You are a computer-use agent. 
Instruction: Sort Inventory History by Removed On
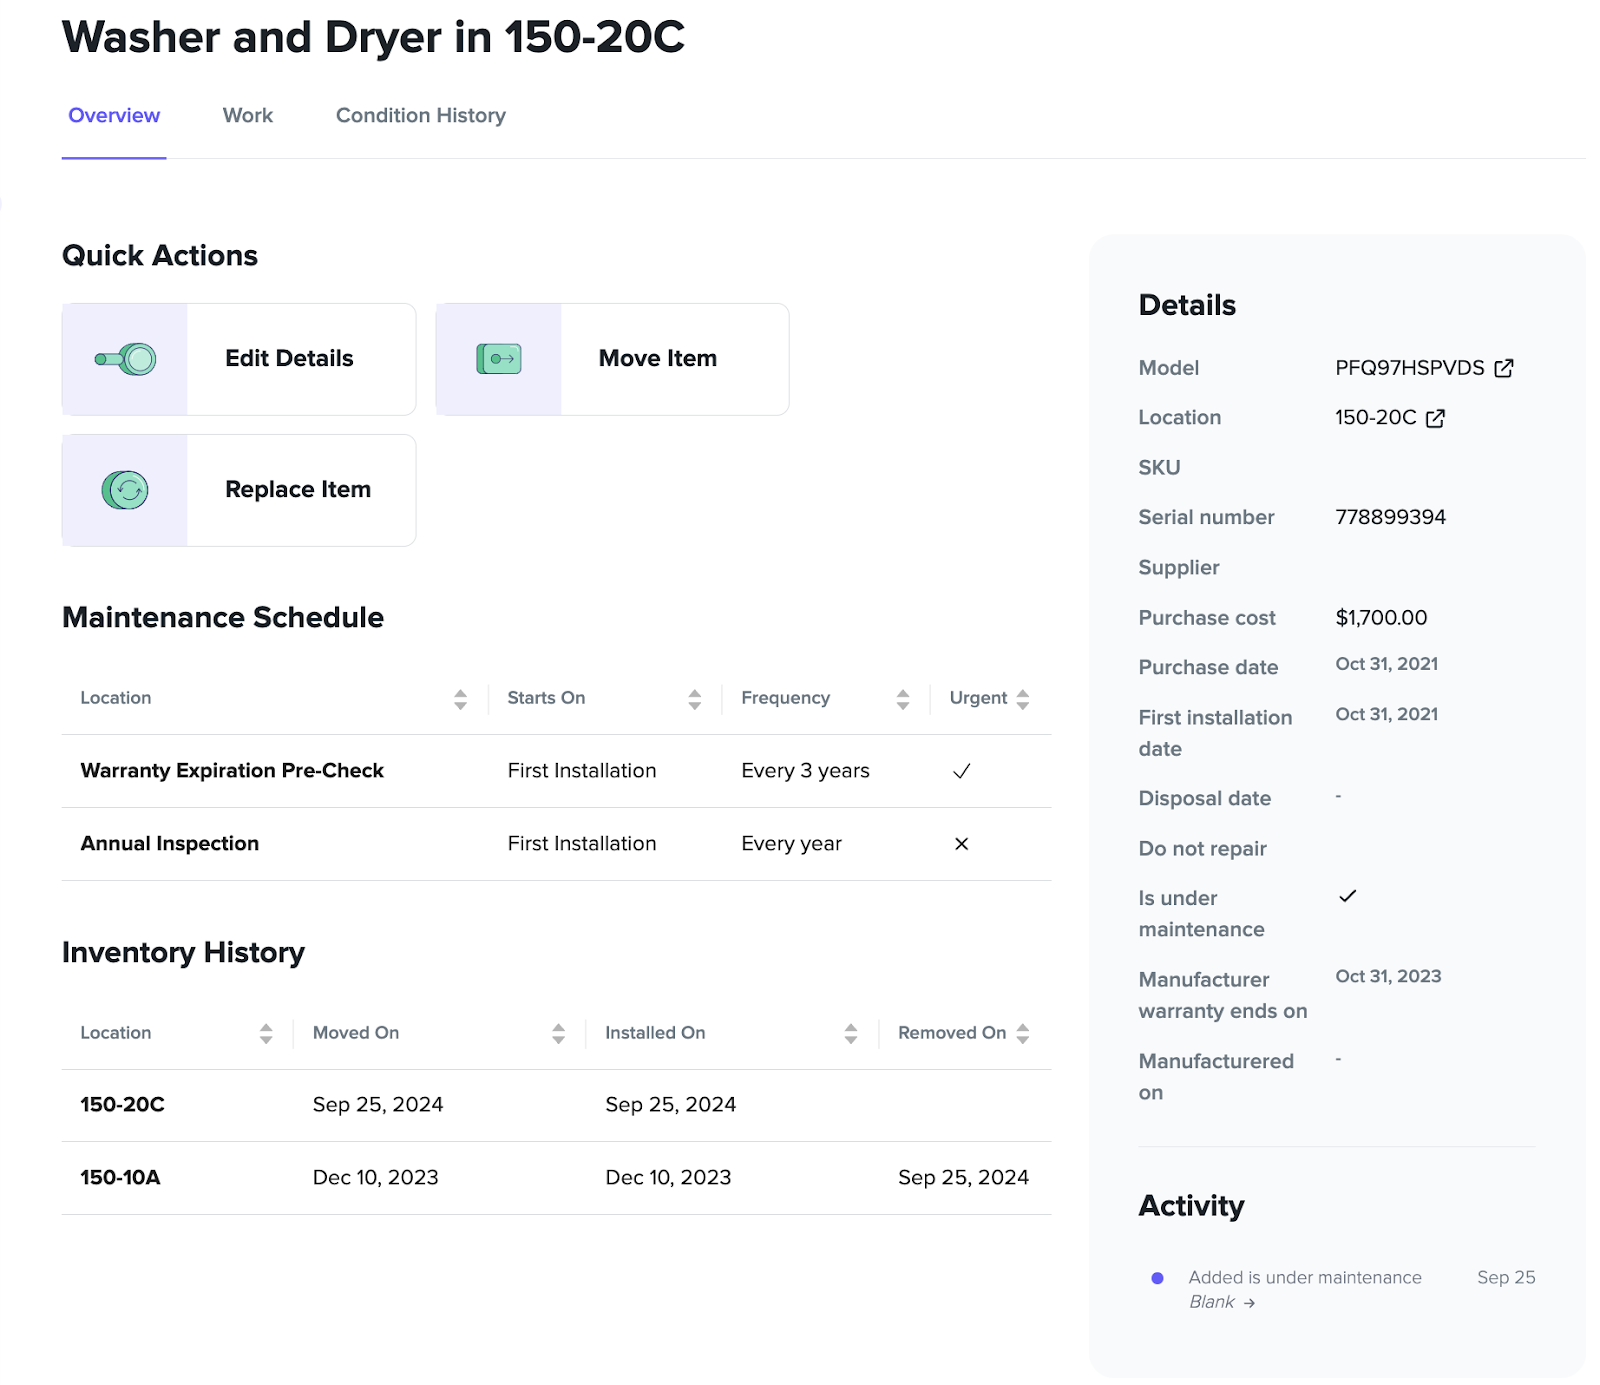(1022, 1034)
